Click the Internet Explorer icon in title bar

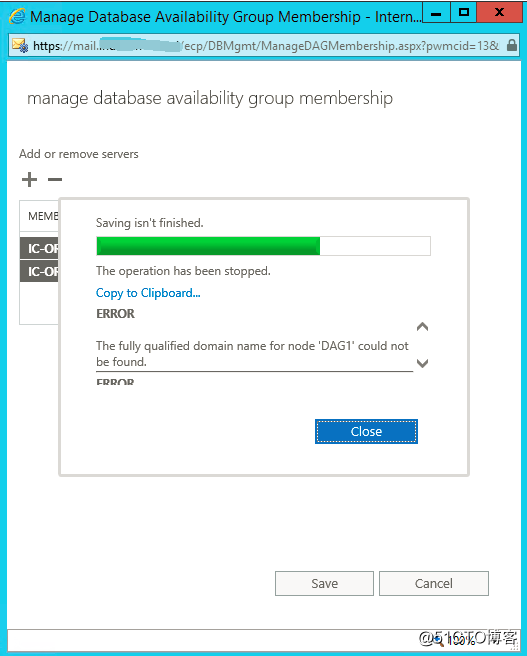pos(18,17)
